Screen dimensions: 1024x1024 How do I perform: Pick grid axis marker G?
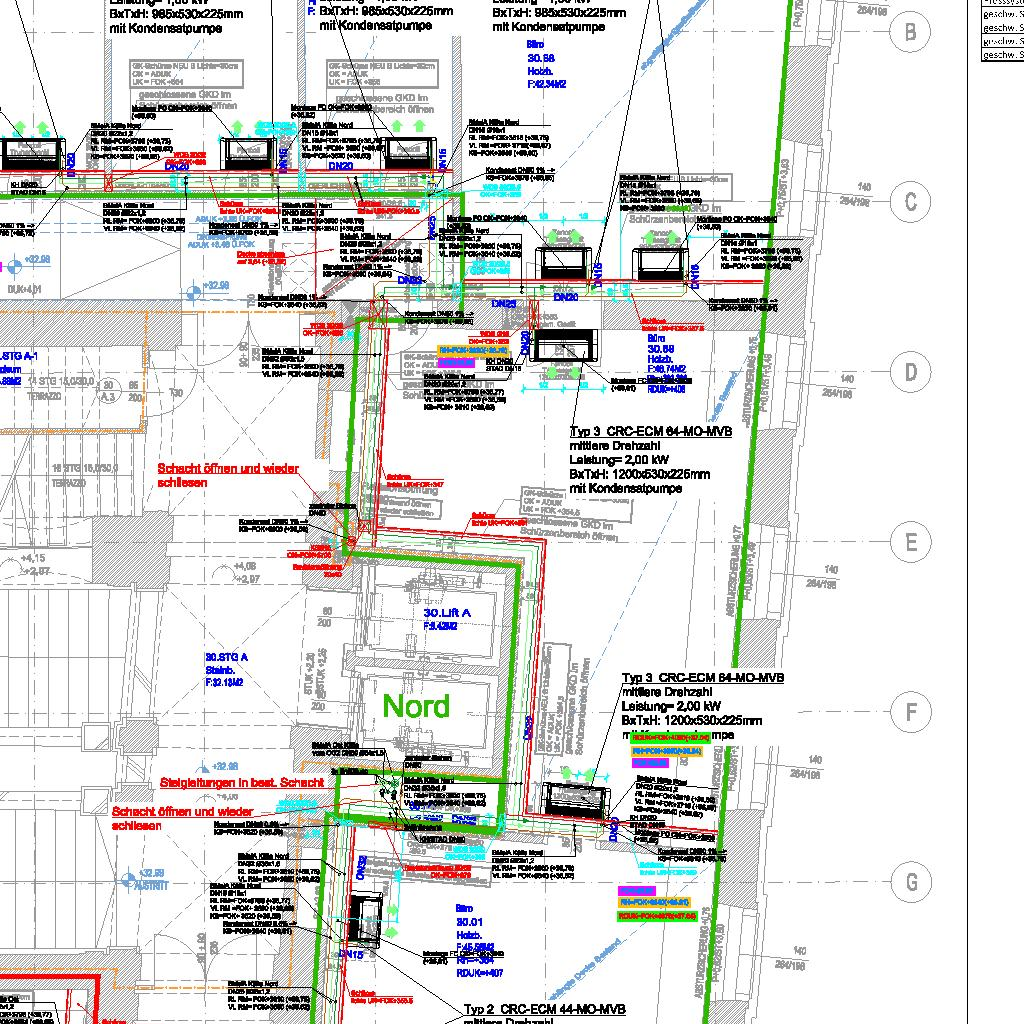pyautogui.click(x=910, y=882)
